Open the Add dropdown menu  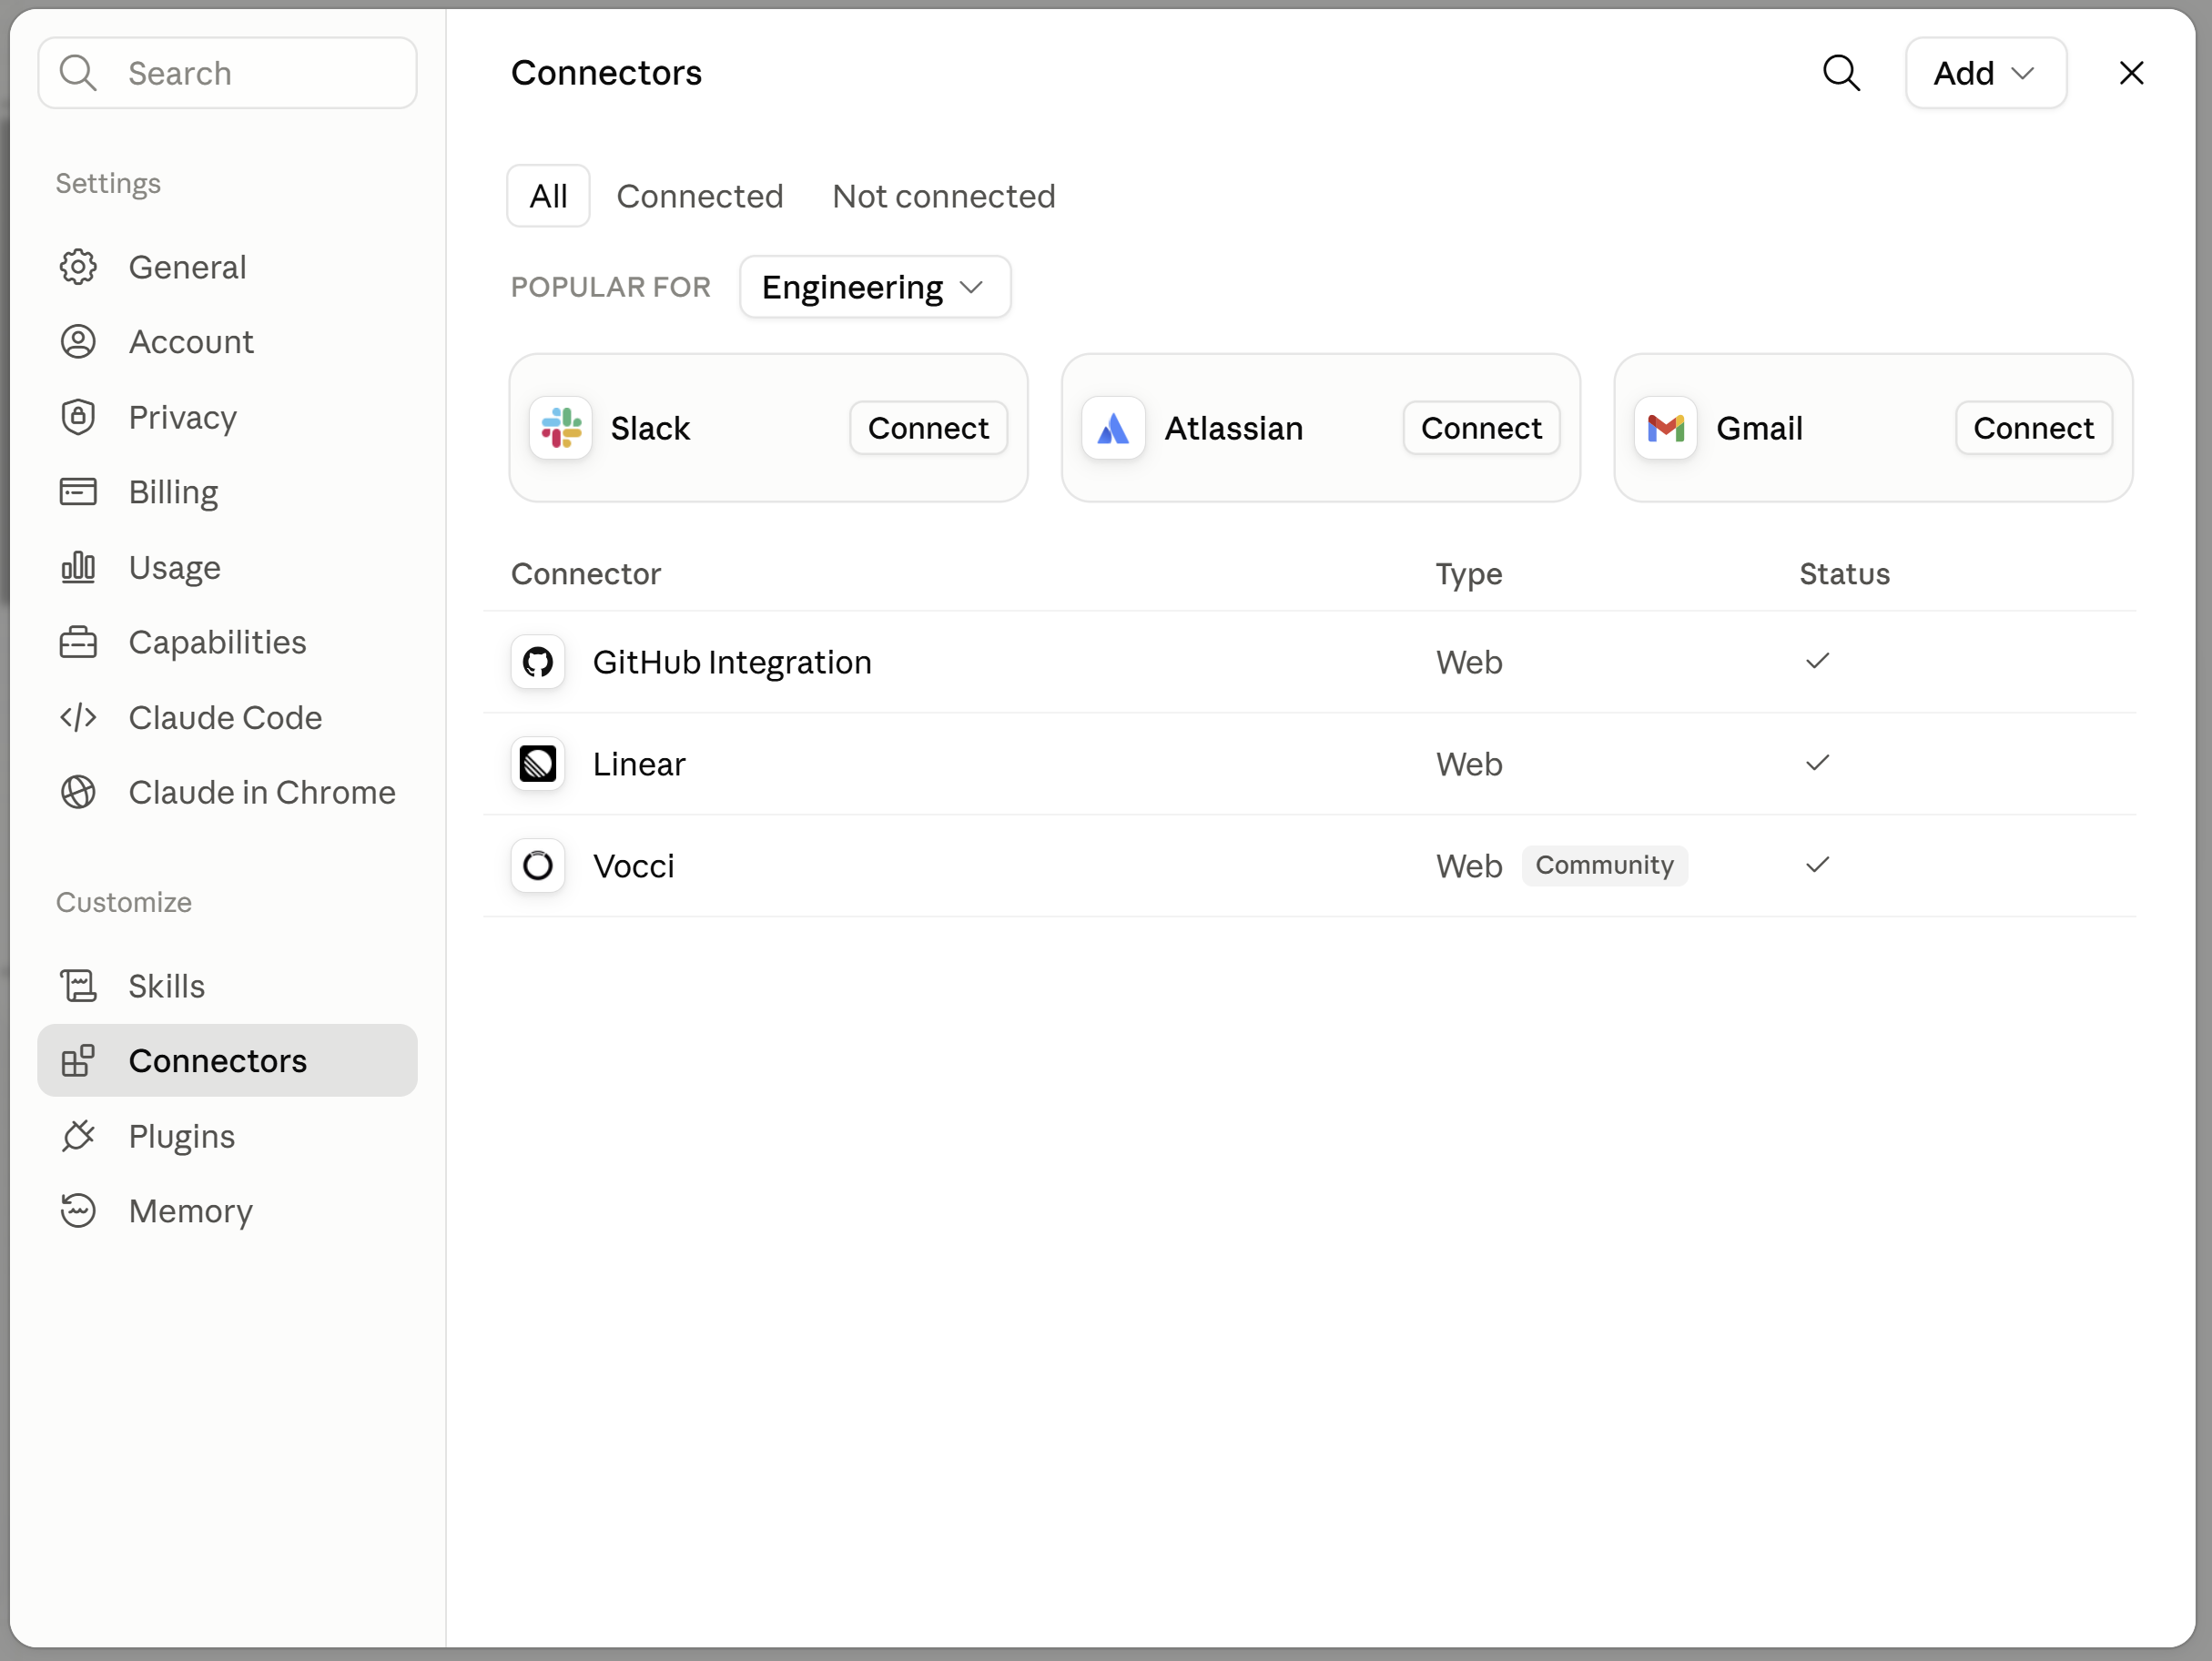tap(1986, 73)
